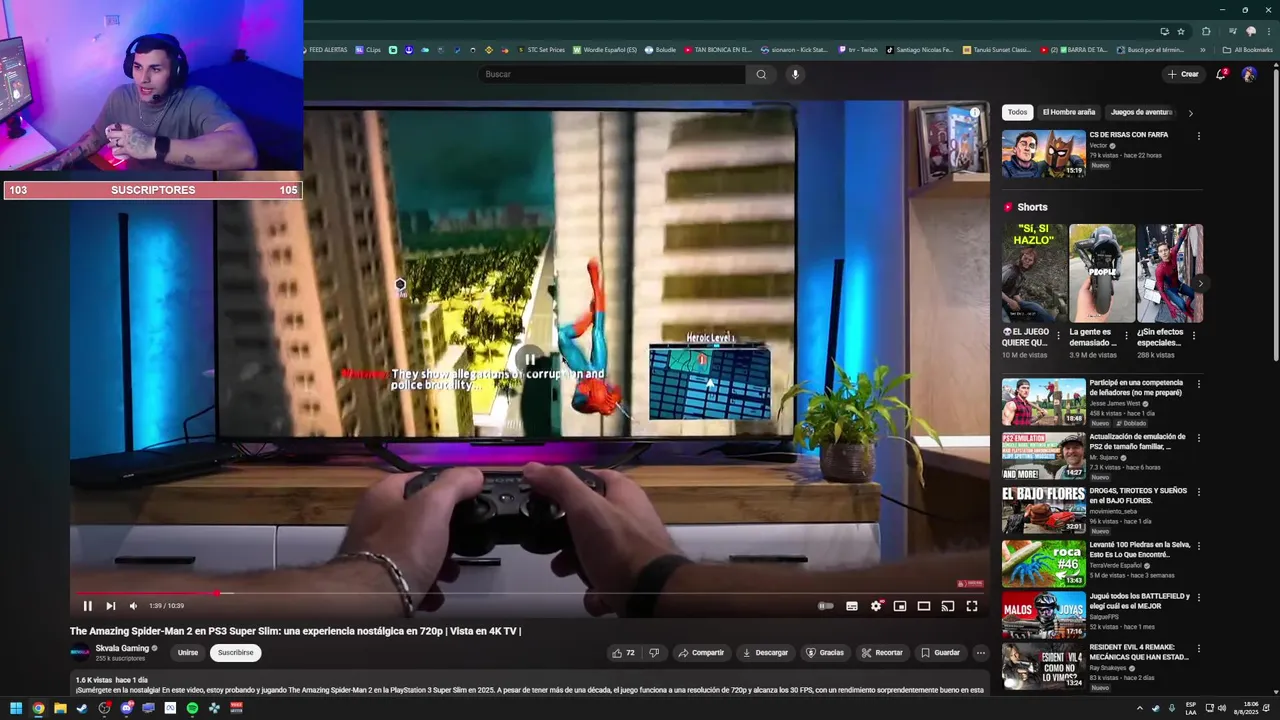1280x720 pixels.
Task: Open CS DE RISAS CON FARFA thumbnail
Action: point(1044,153)
